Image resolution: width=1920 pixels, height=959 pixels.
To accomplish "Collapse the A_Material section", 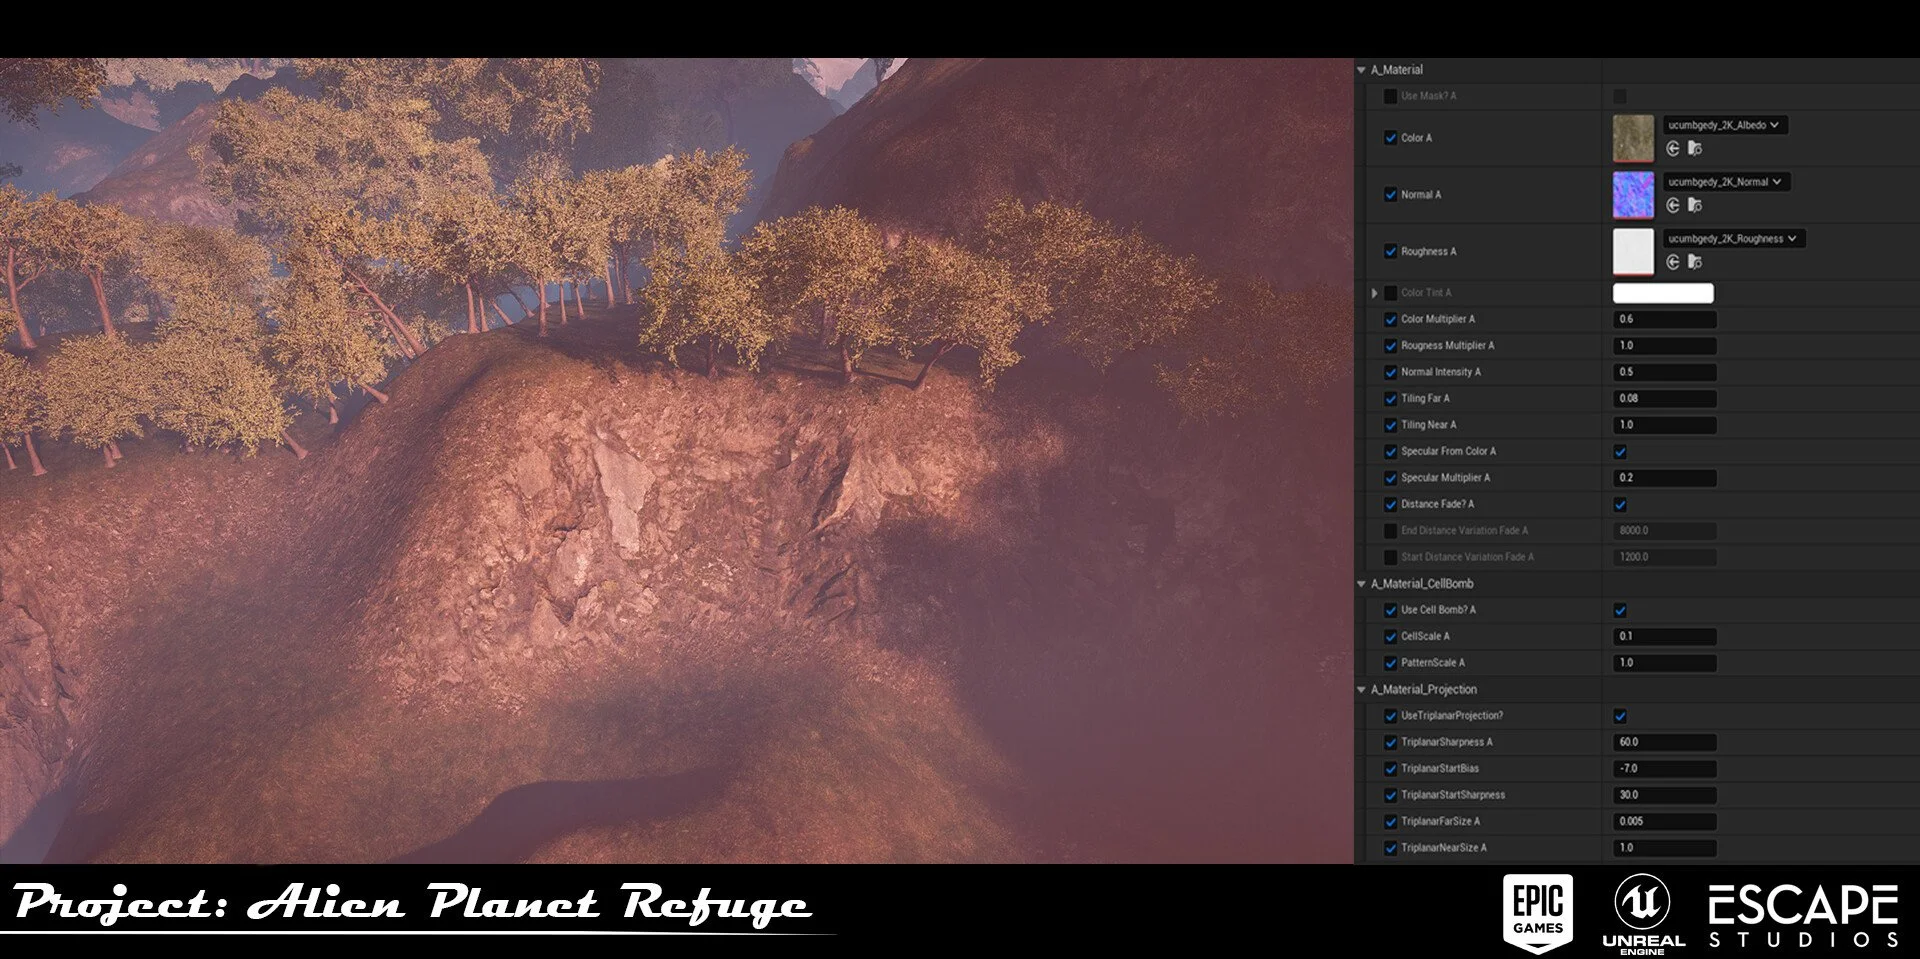I will coord(1361,70).
